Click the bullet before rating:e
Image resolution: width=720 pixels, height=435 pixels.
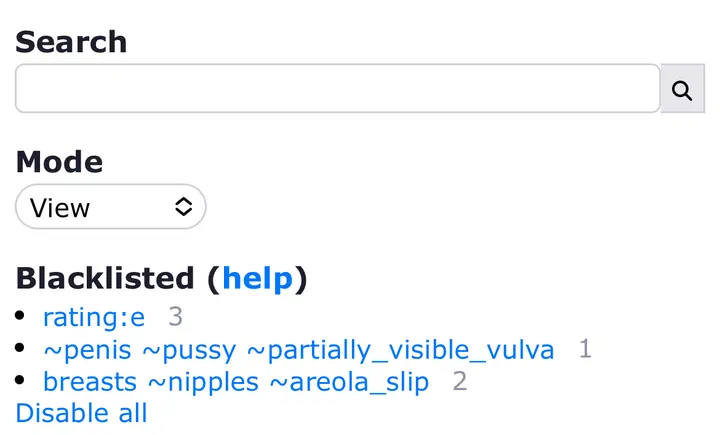pos(20,315)
